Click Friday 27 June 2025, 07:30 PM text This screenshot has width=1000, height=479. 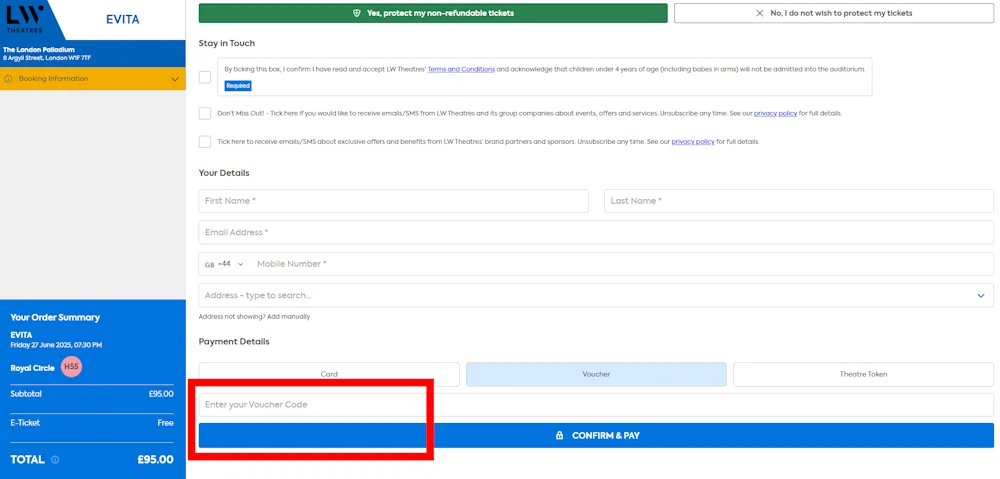click(x=56, y=345)
